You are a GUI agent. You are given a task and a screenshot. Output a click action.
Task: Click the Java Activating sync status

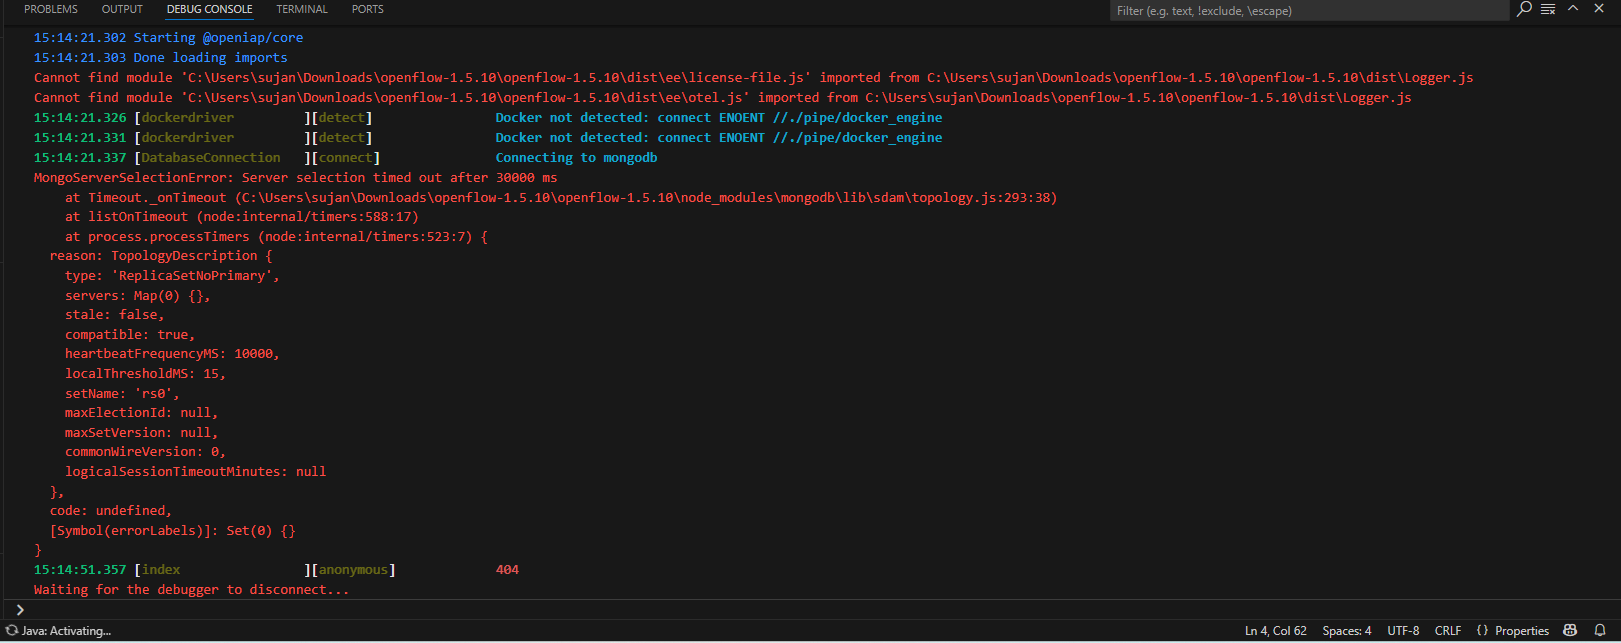pyautogui.click(x=58, y=630)
